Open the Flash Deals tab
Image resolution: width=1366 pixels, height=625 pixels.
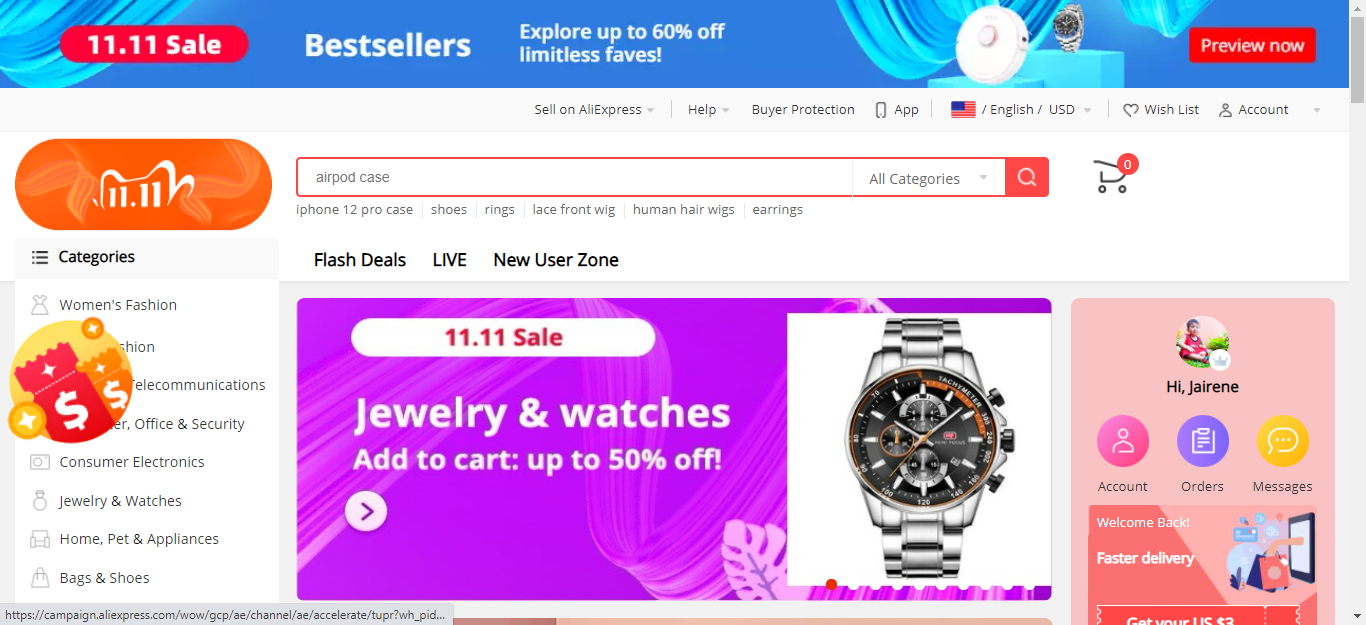tap(360, 260)
